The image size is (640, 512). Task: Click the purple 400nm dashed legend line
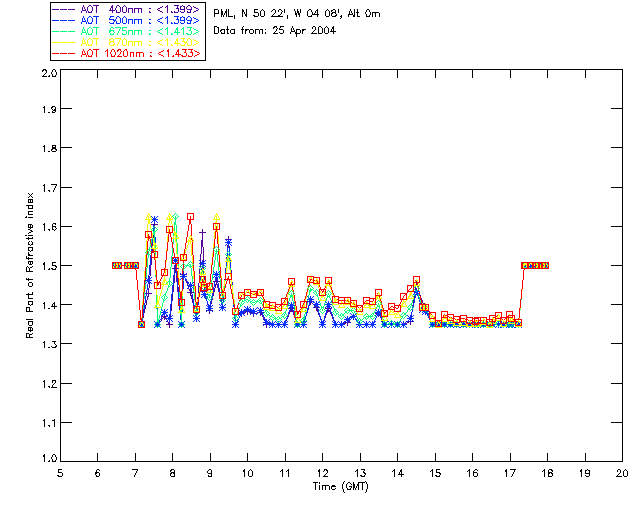[64, 9]
